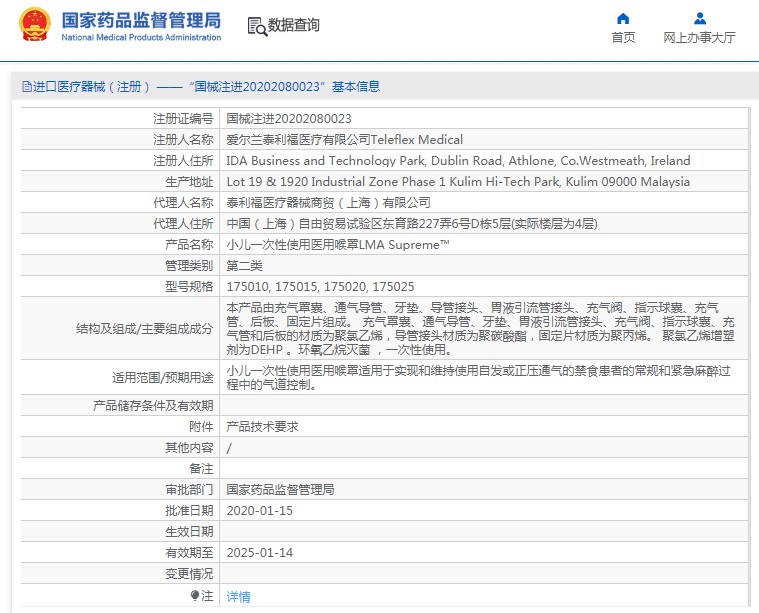Screen dimensions: 759x613
Task: Click the bulb icon beside 注
Action: [x=195, y=595]
